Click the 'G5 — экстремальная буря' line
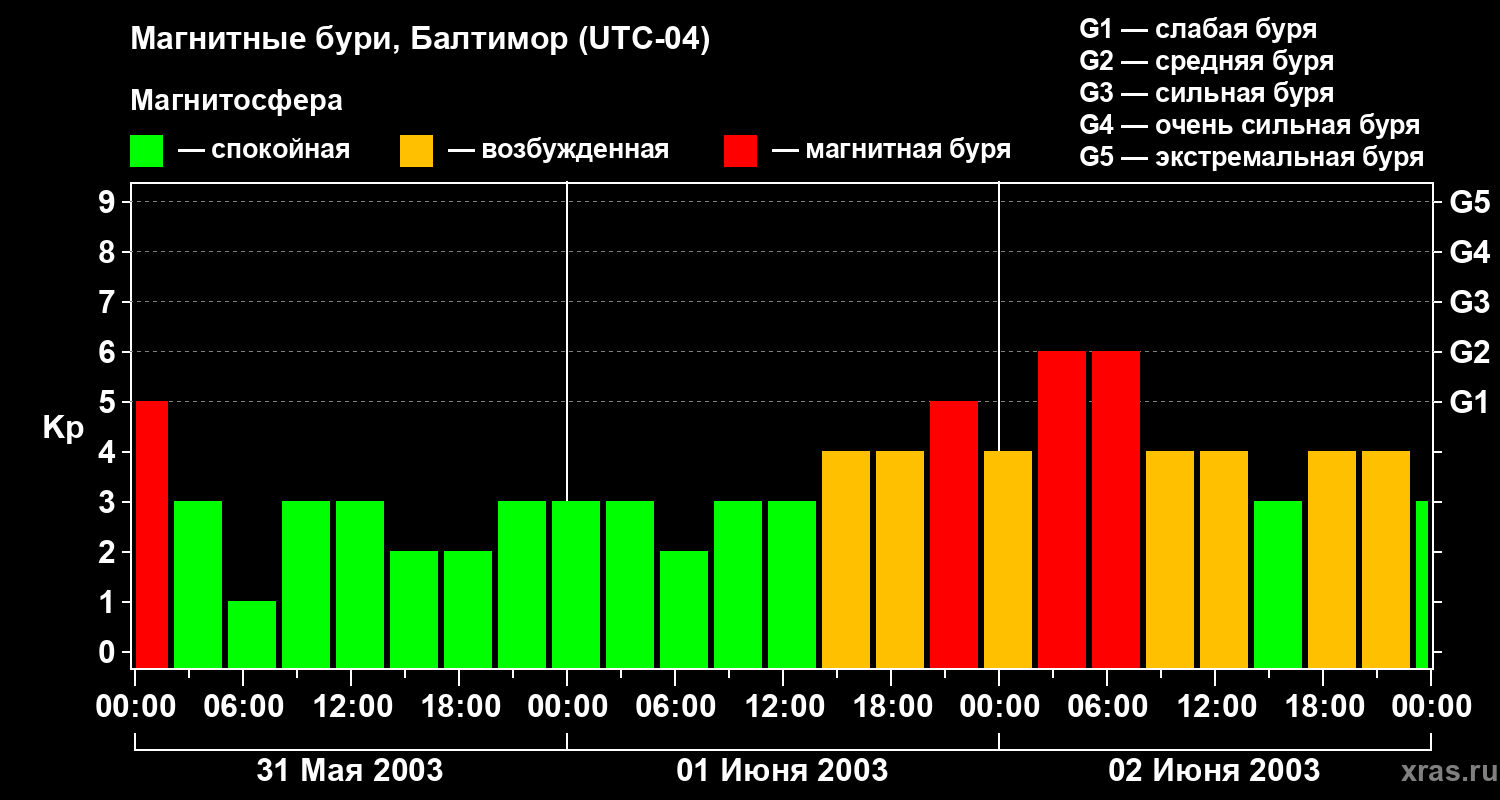The width and height of the screenshot is (1500, 800). point(1251,157)
